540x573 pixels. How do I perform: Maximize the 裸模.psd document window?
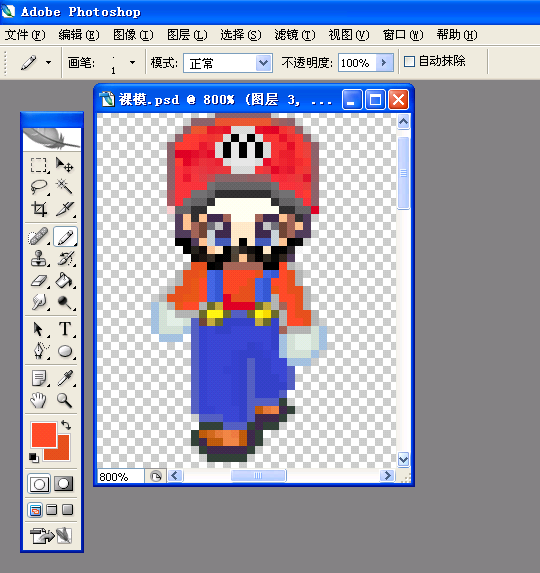375,99
